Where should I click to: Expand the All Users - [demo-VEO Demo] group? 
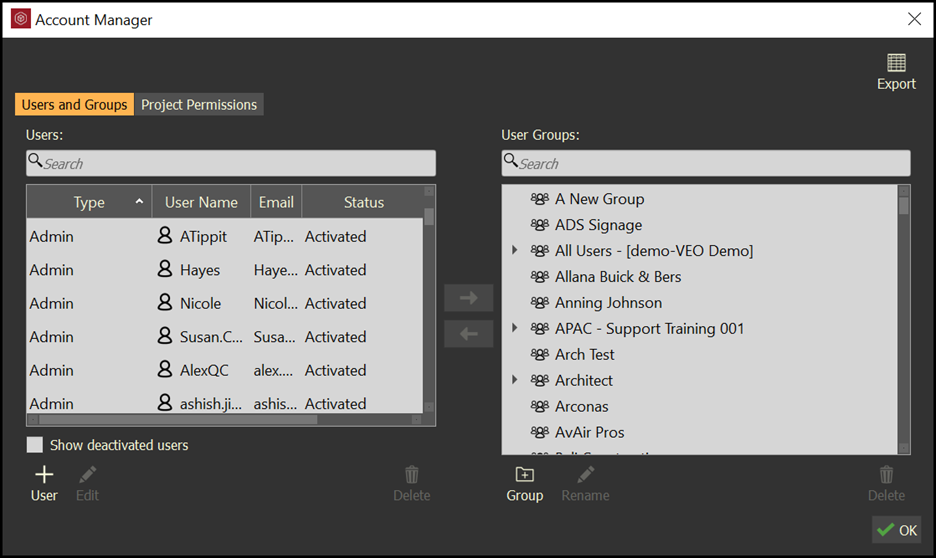coord(515,251)
